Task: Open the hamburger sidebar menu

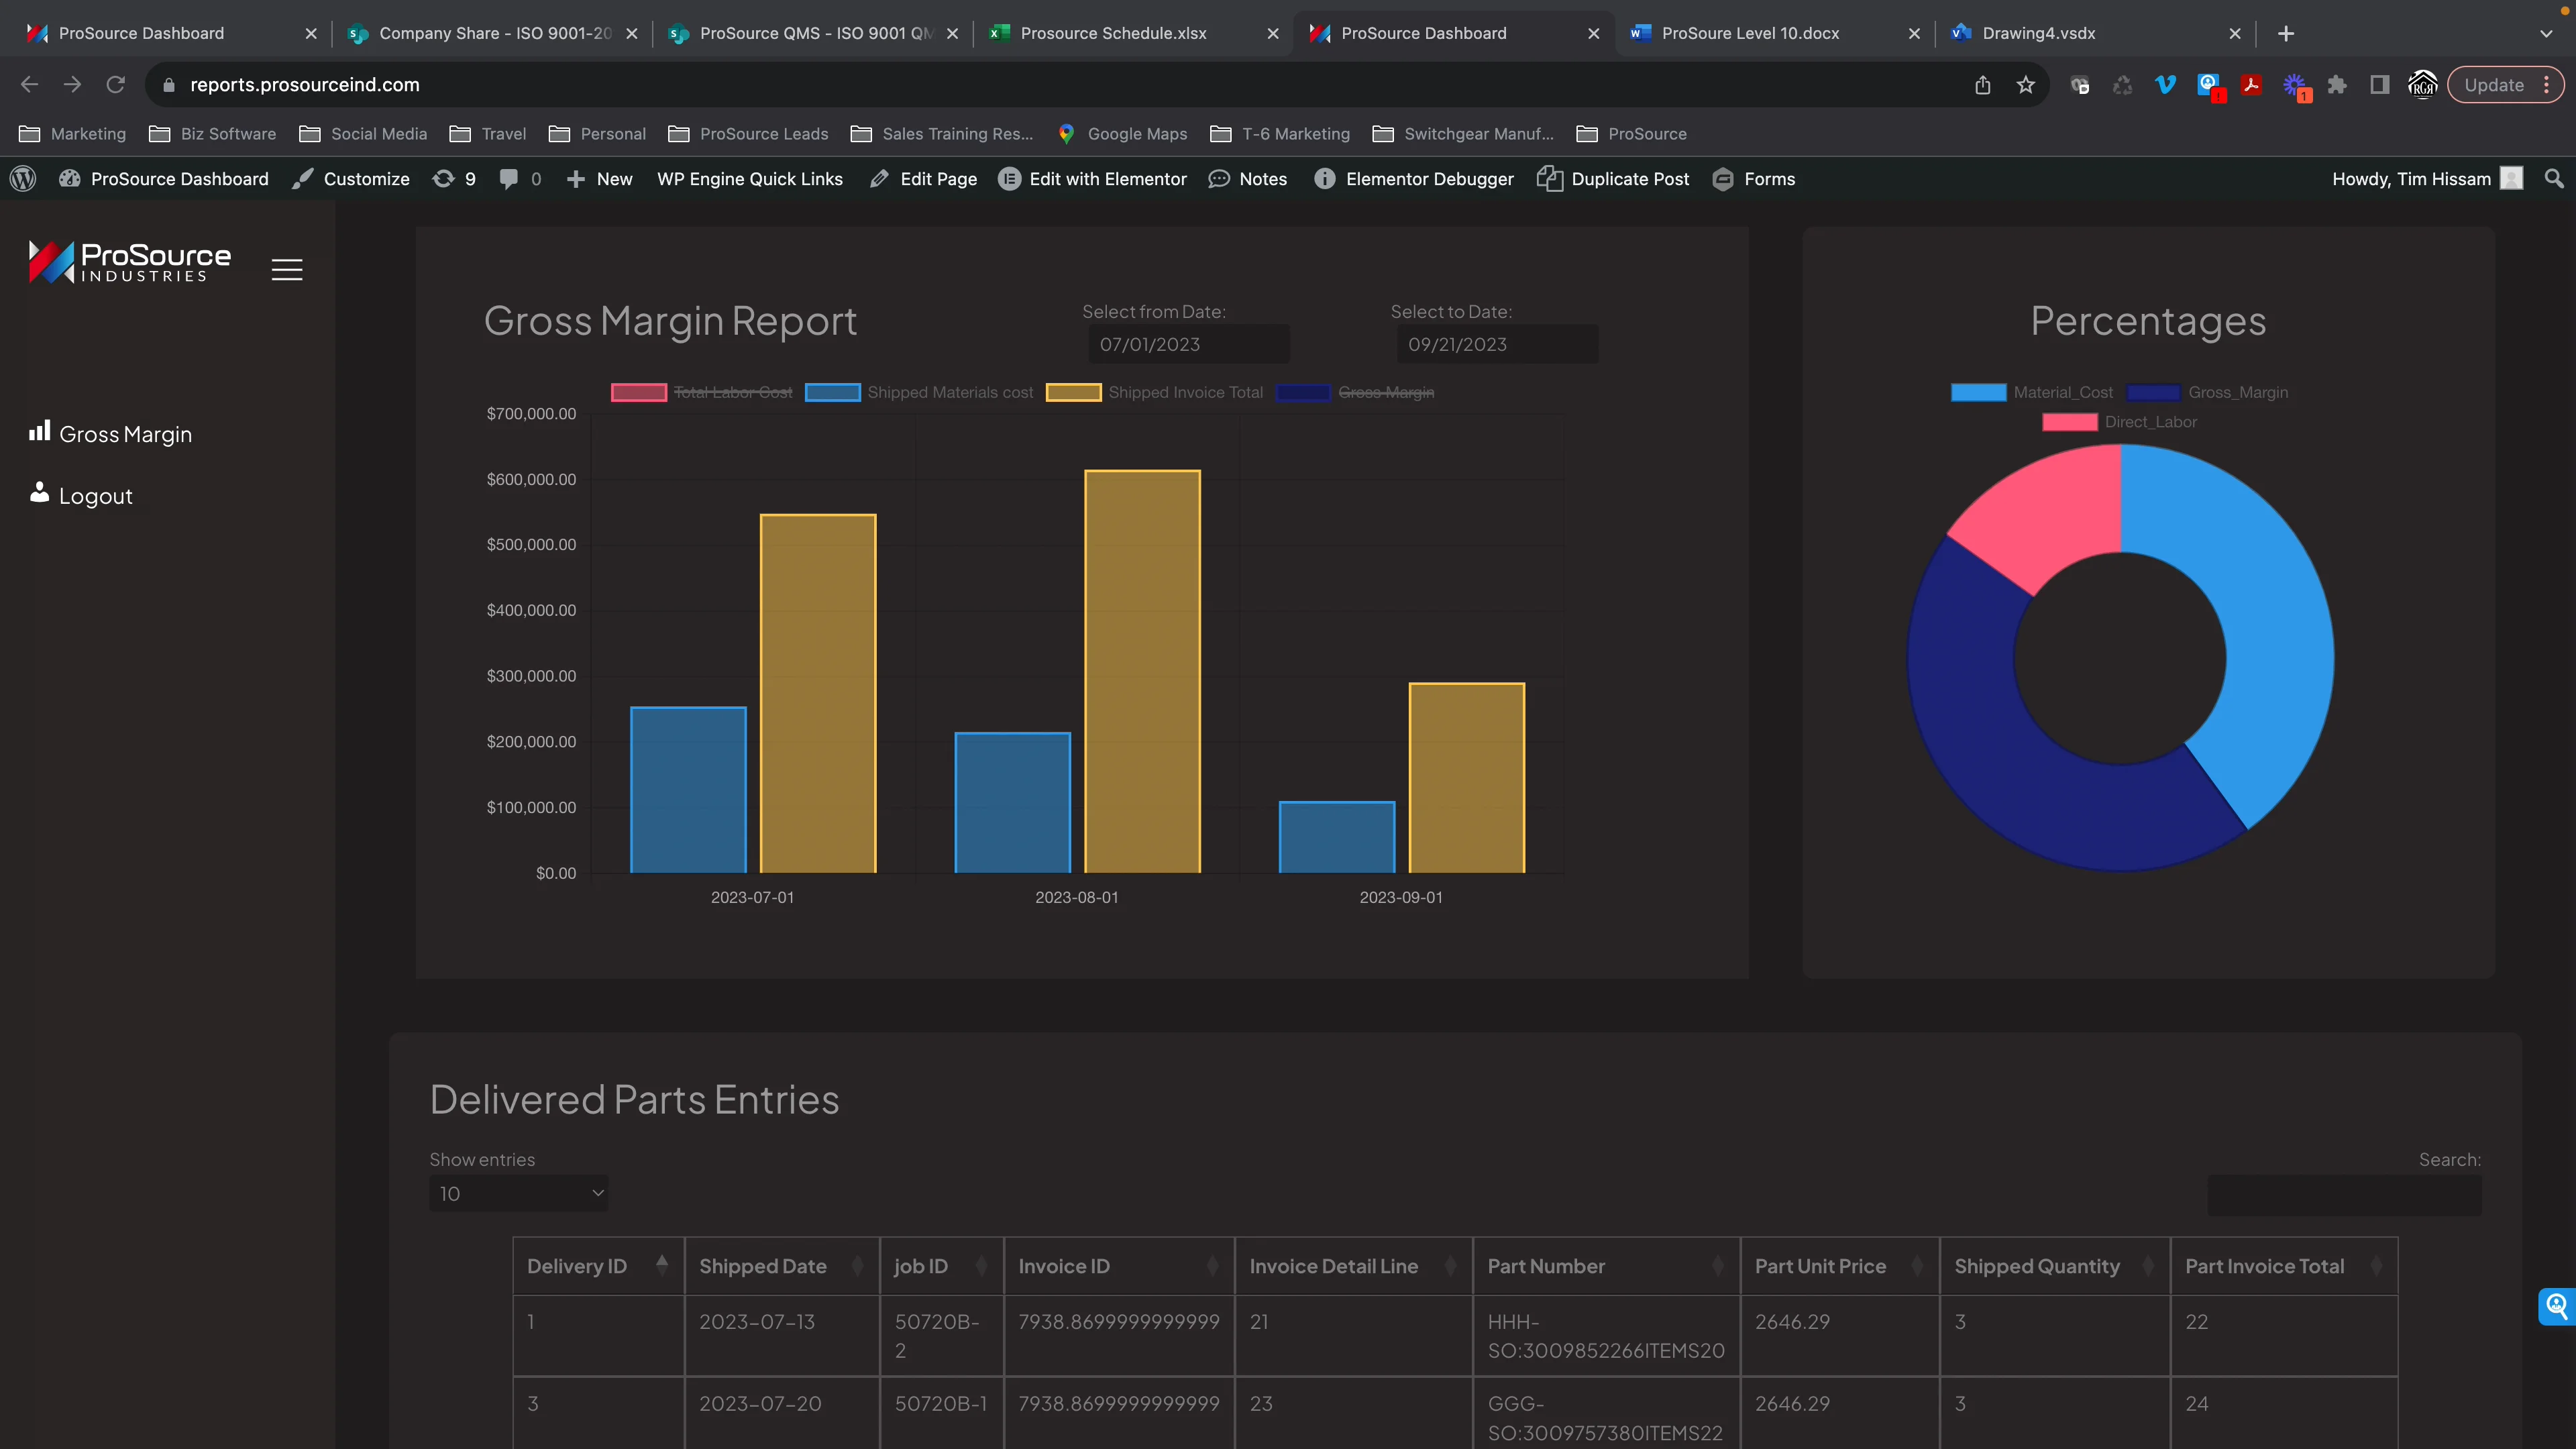Action: coord(287,269)
